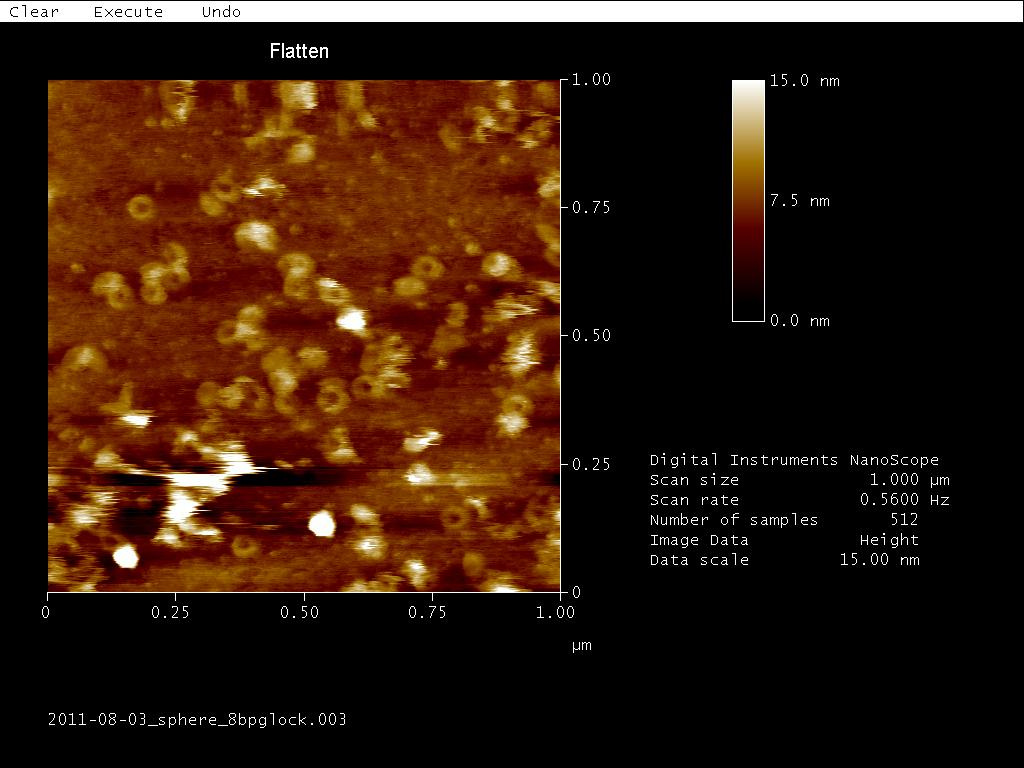Click the height color scale bar

tap(748, 200)
